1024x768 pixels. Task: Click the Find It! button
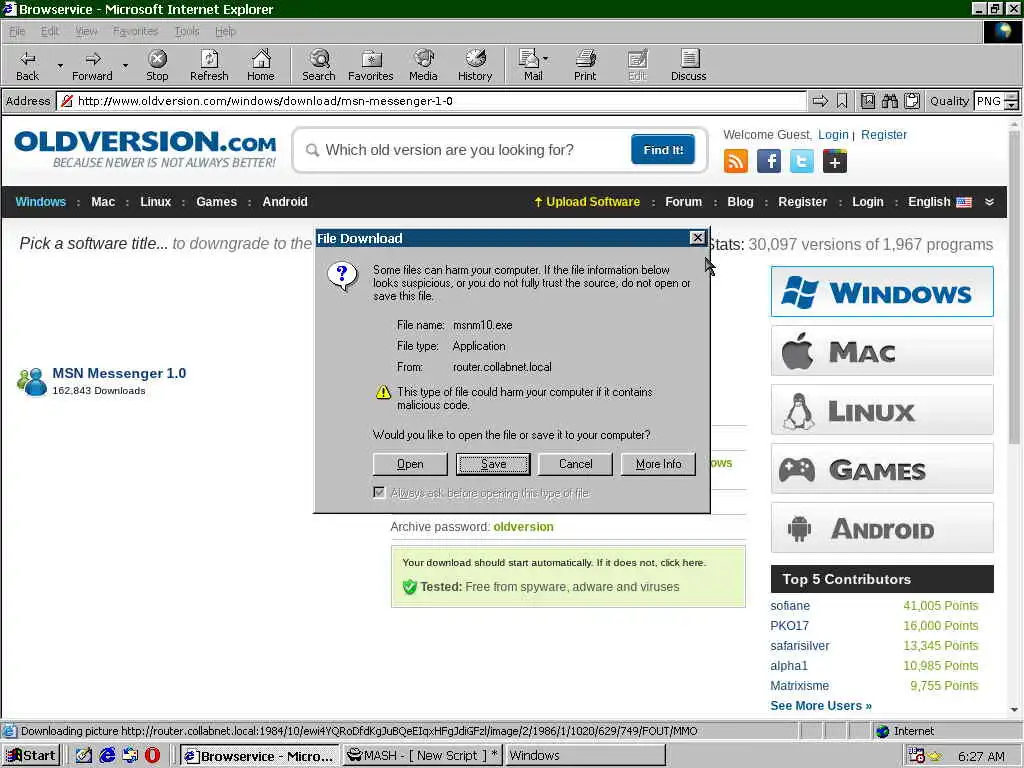(x=663, y=150)
